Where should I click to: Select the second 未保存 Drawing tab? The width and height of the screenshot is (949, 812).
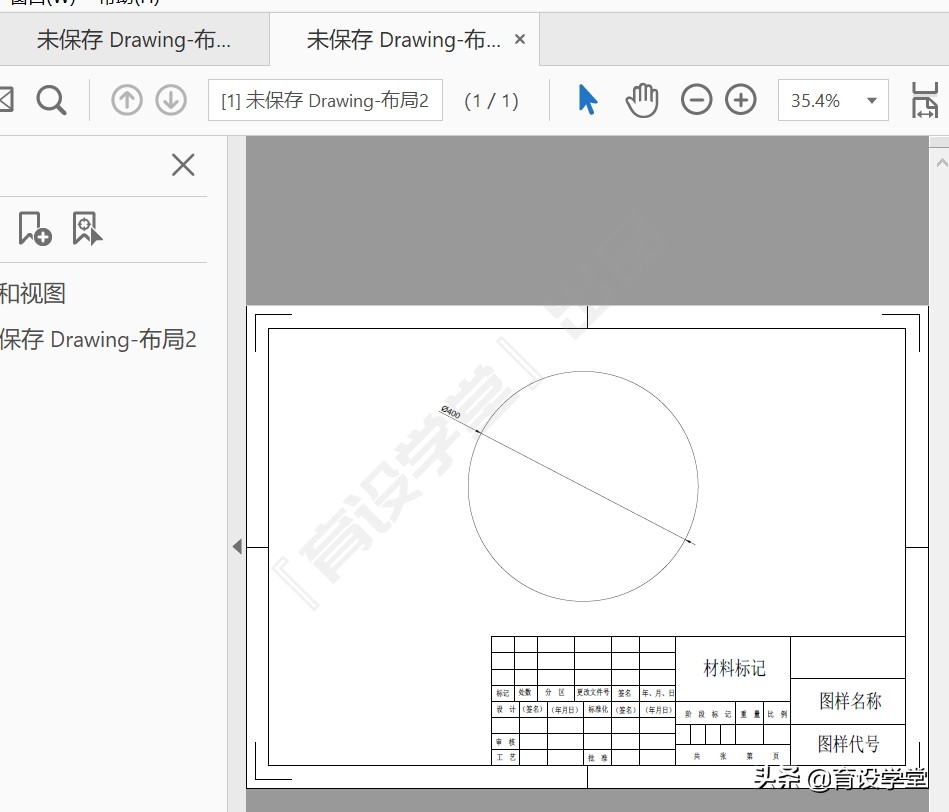[x=403, y=40]
